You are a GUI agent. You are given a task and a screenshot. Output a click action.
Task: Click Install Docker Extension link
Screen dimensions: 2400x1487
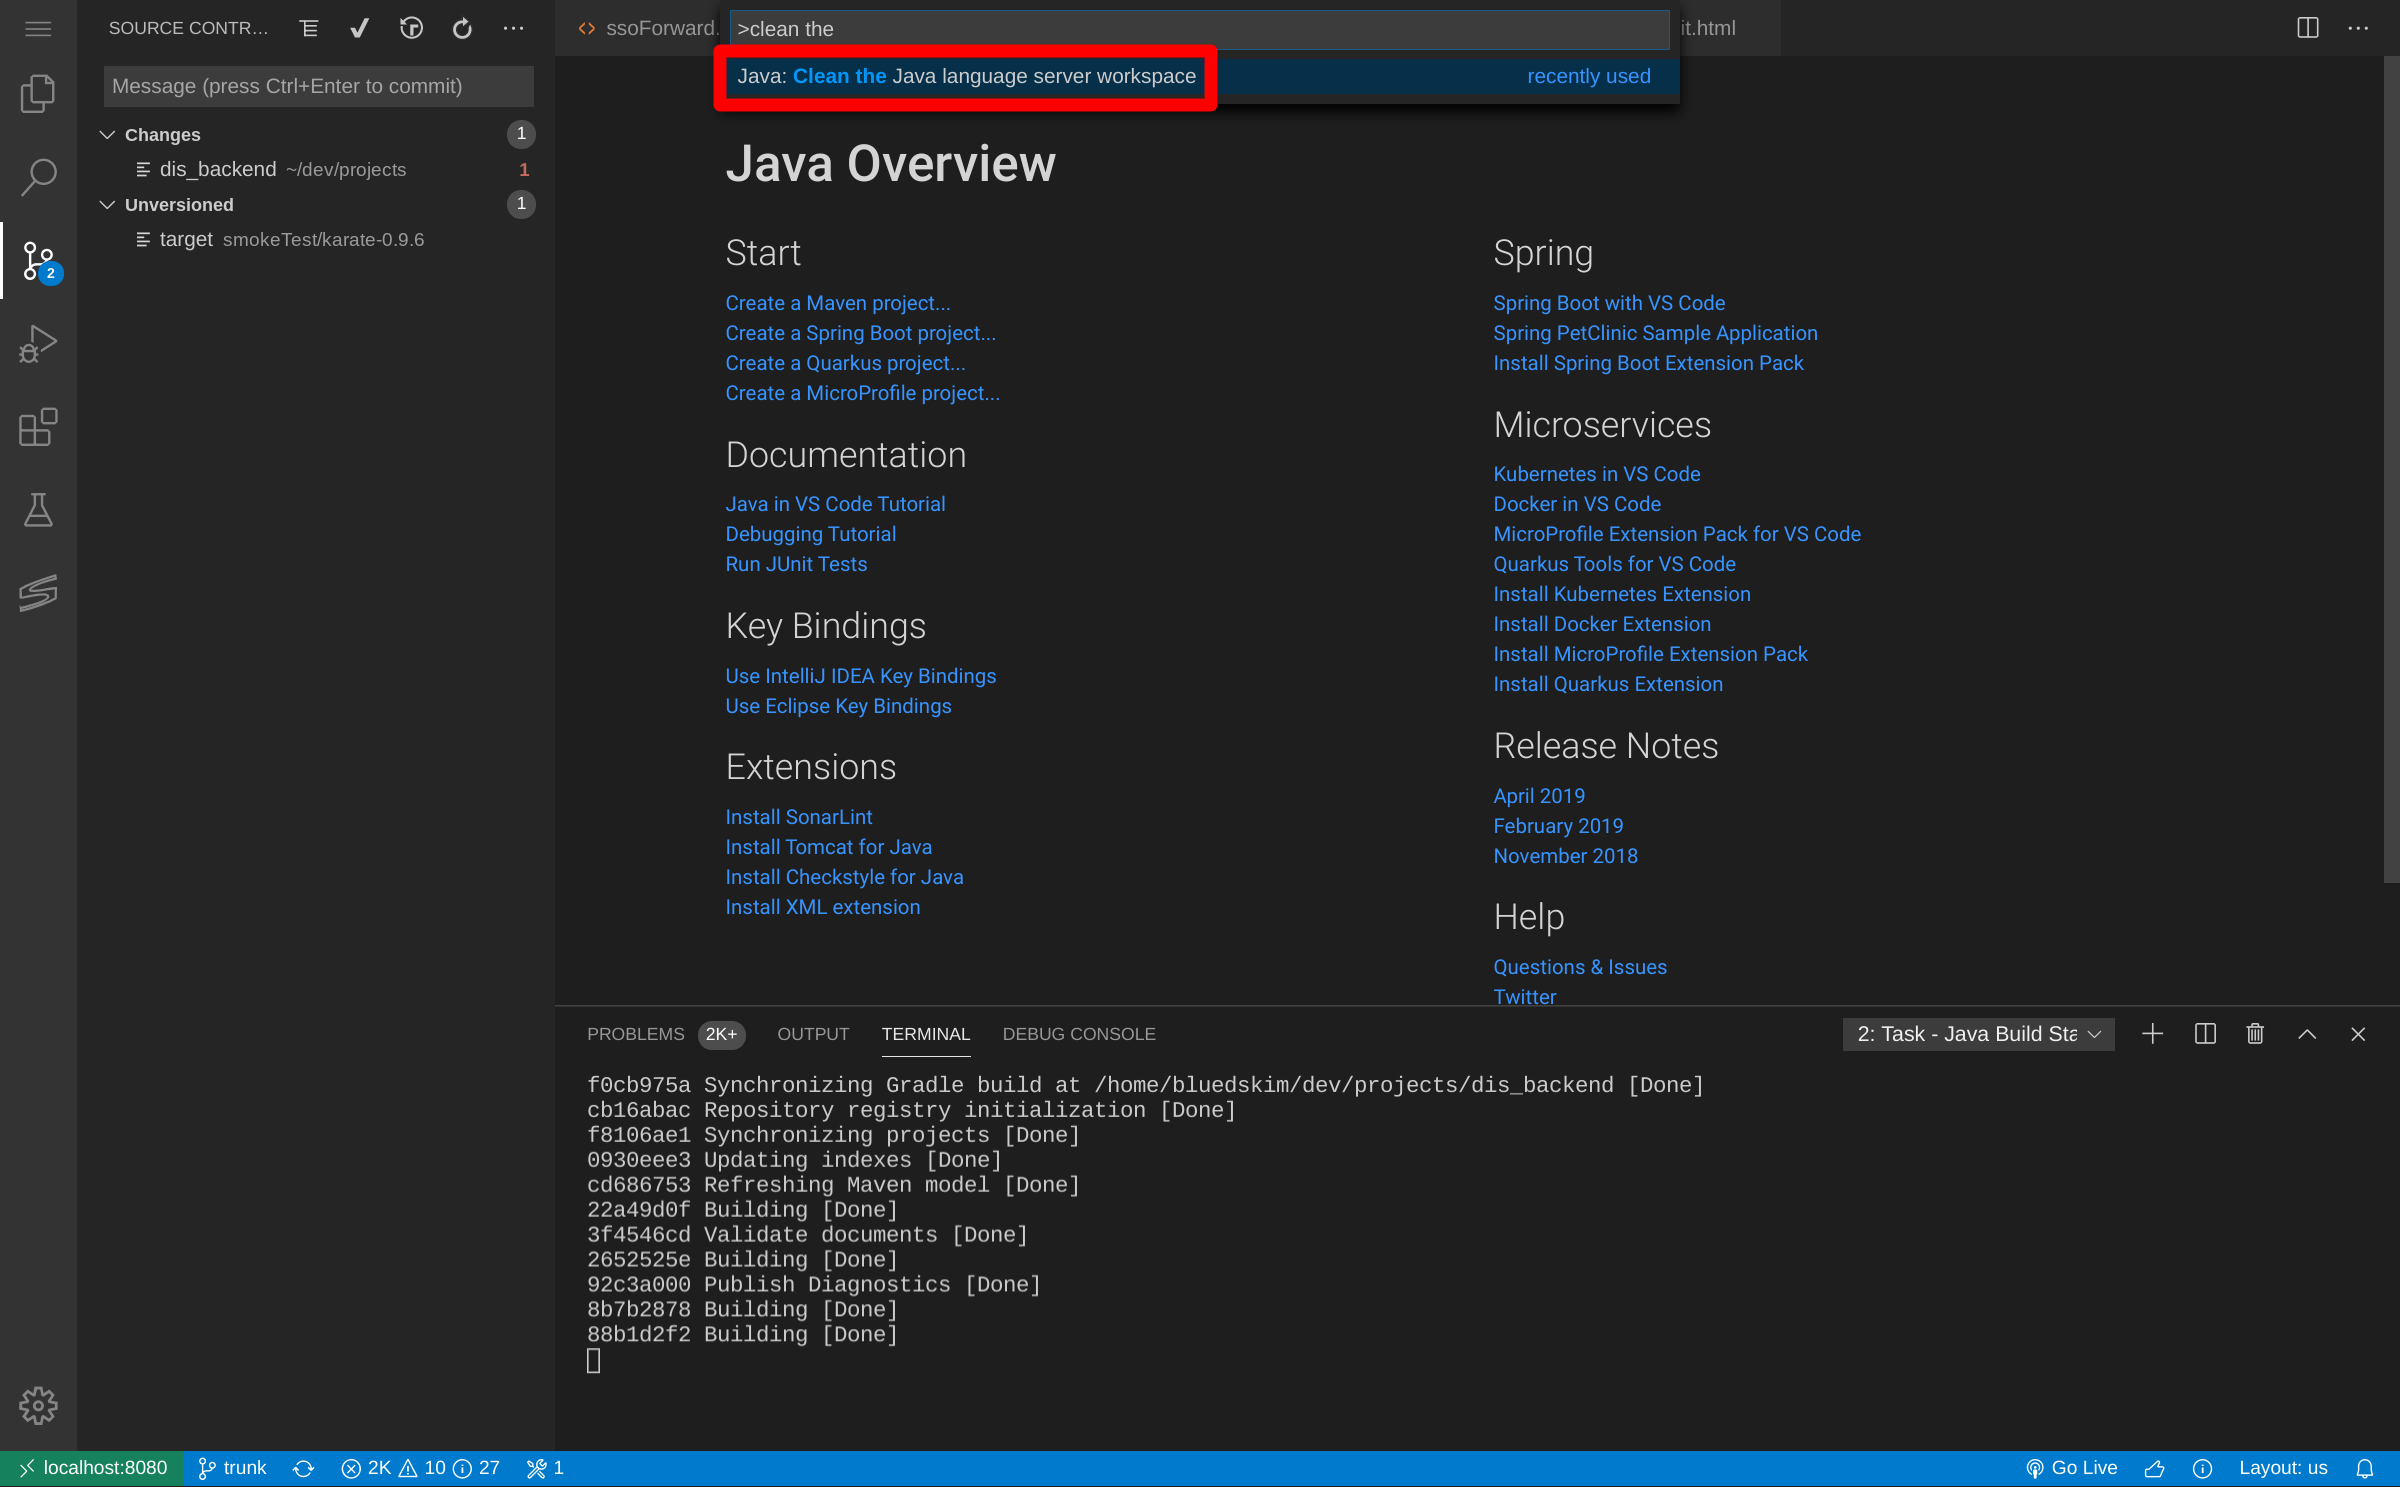pyautogui.click(x=1602, y=624)
